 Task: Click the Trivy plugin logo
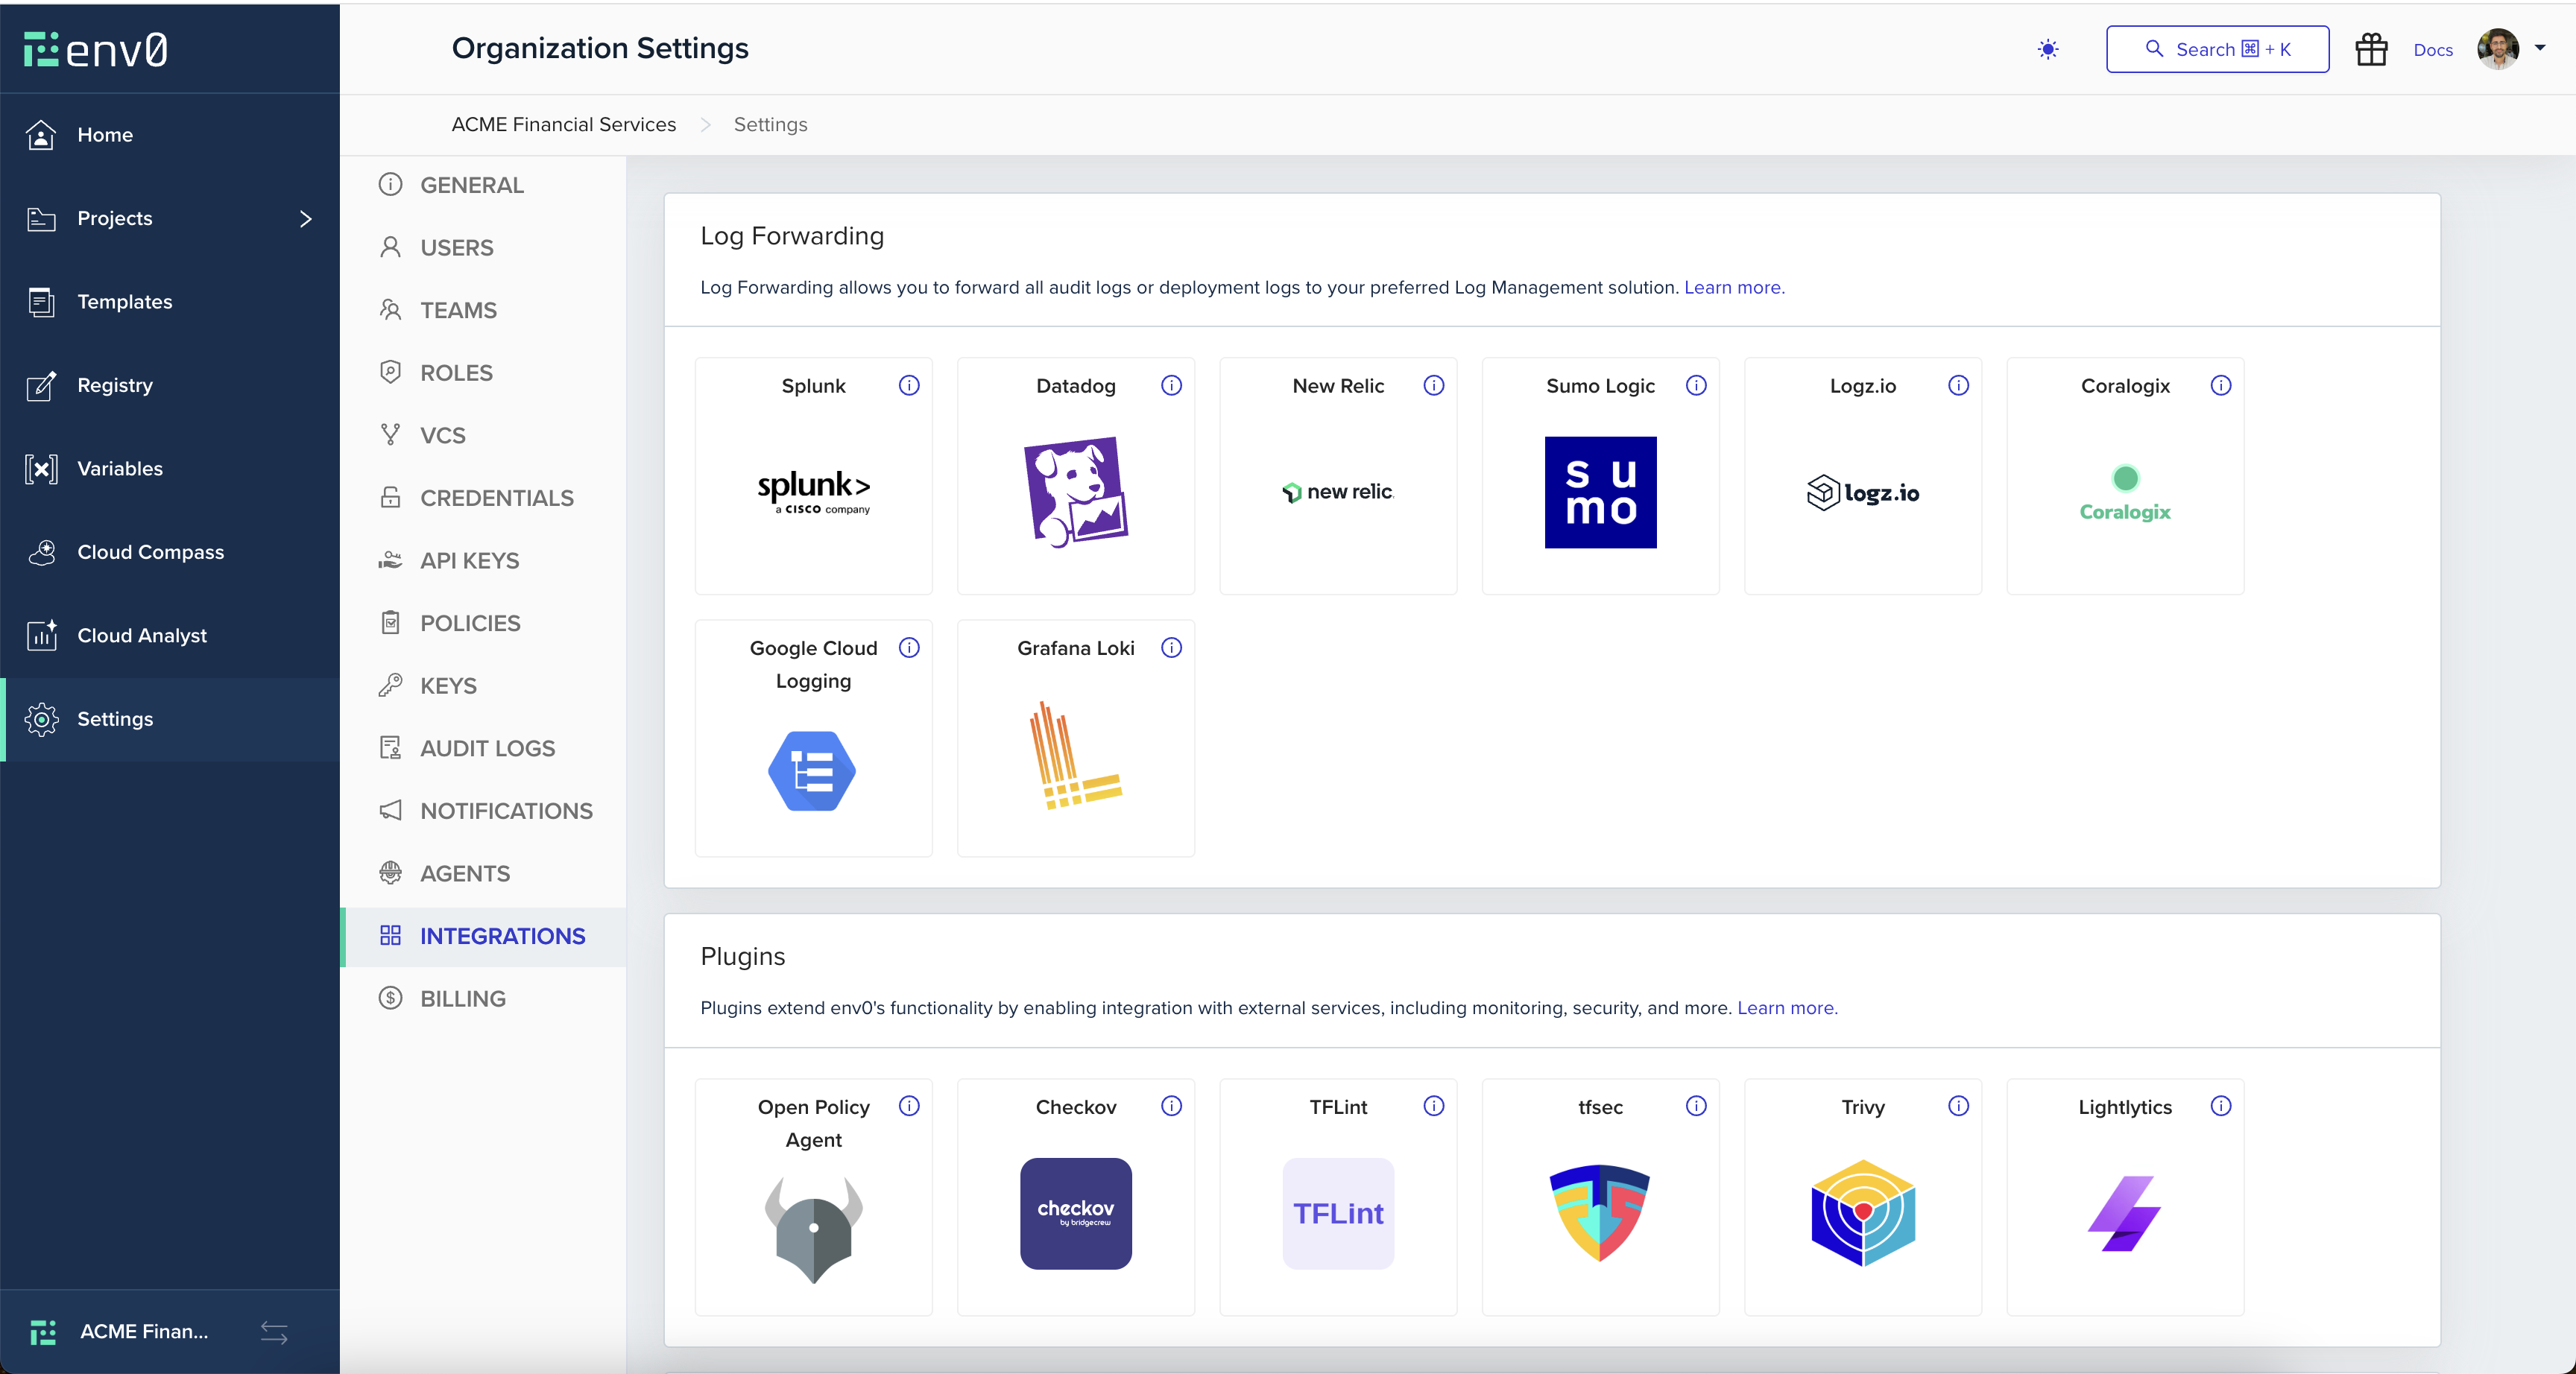(x=1862, y=1212)
